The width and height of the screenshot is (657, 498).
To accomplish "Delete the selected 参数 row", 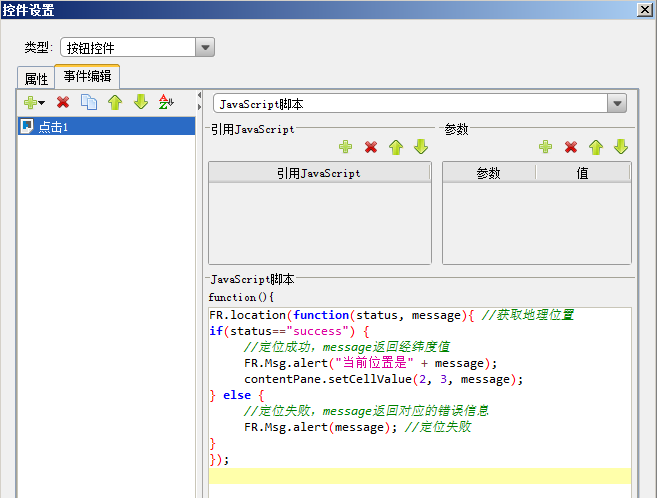I will 571,147.
